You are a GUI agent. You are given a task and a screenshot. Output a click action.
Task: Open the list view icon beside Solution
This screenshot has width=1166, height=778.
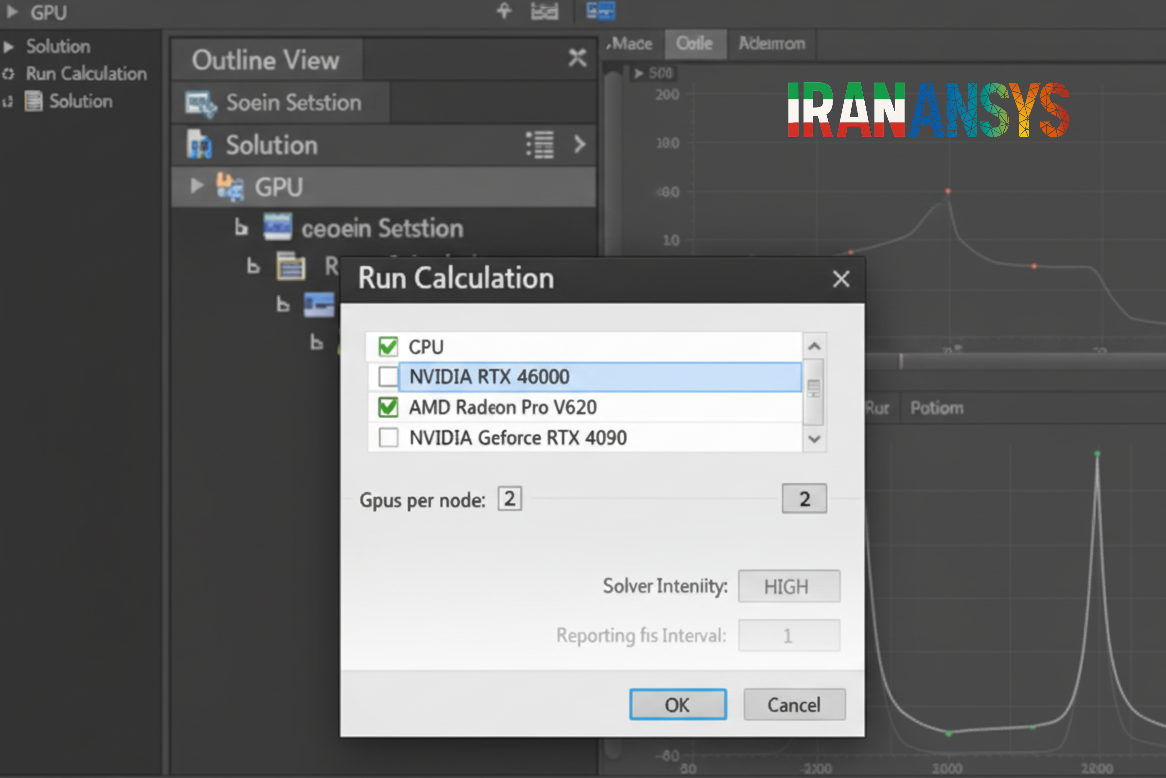click(540, 144)
